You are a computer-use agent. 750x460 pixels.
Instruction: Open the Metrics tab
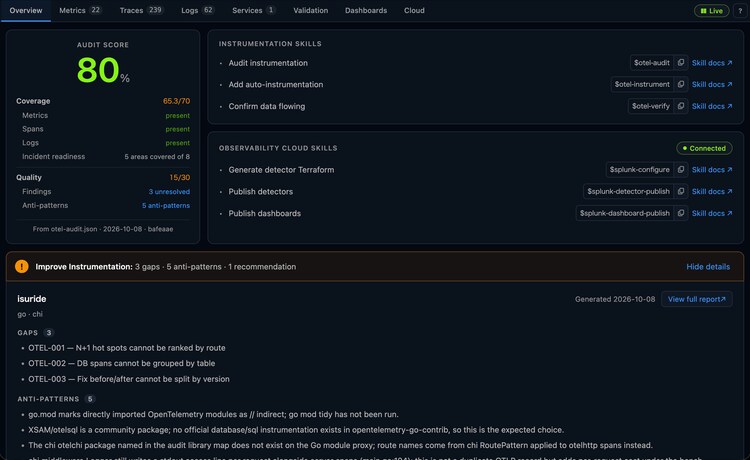pos(80,10)
